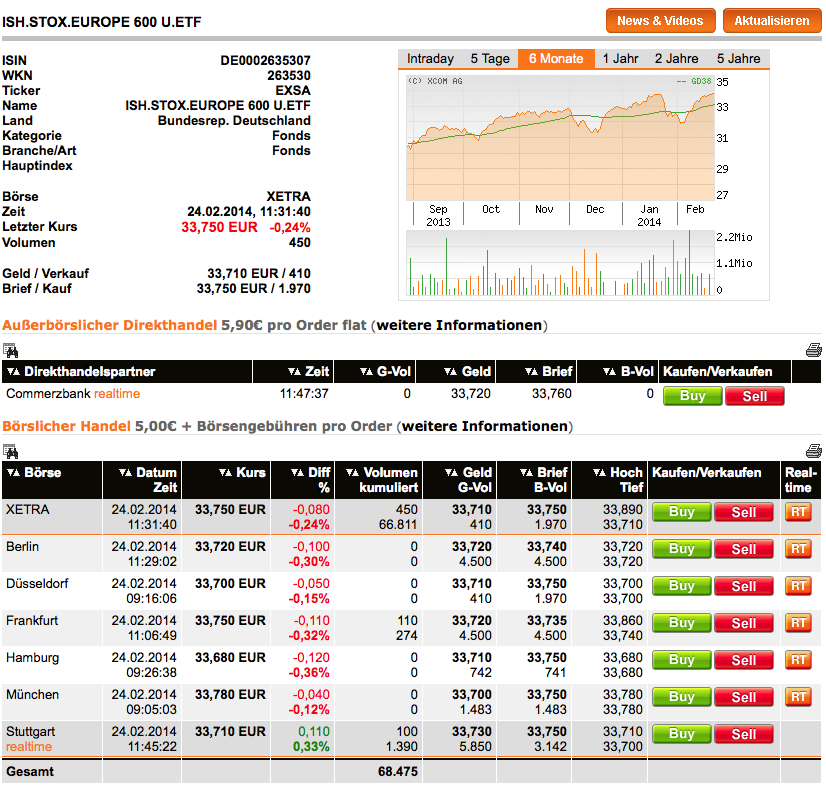Click printer icon above Direkthandel table

tap(814, 350)
